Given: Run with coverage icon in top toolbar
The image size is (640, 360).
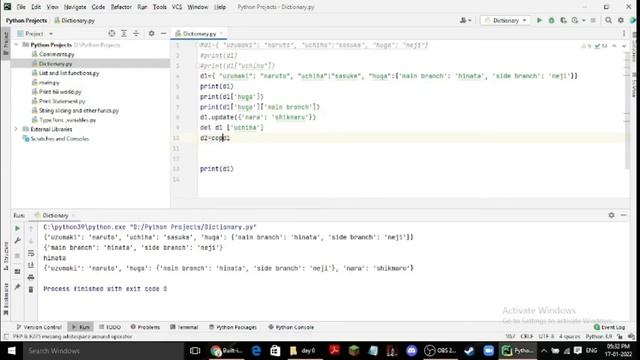Looking at the screenshot, I should point(564,20).
